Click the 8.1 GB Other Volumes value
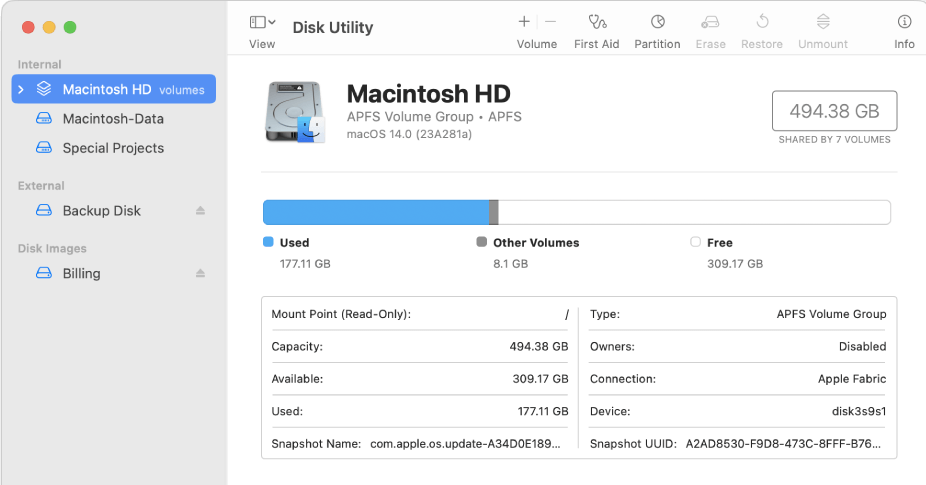Viewport: 926px width, 485px height. 511,264
